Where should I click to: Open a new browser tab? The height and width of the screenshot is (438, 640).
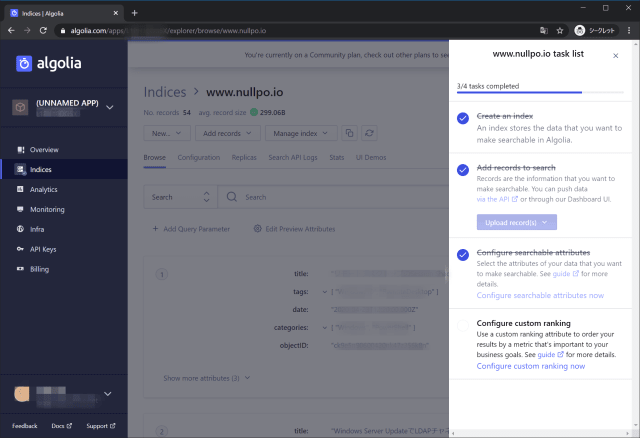(134, 13)
